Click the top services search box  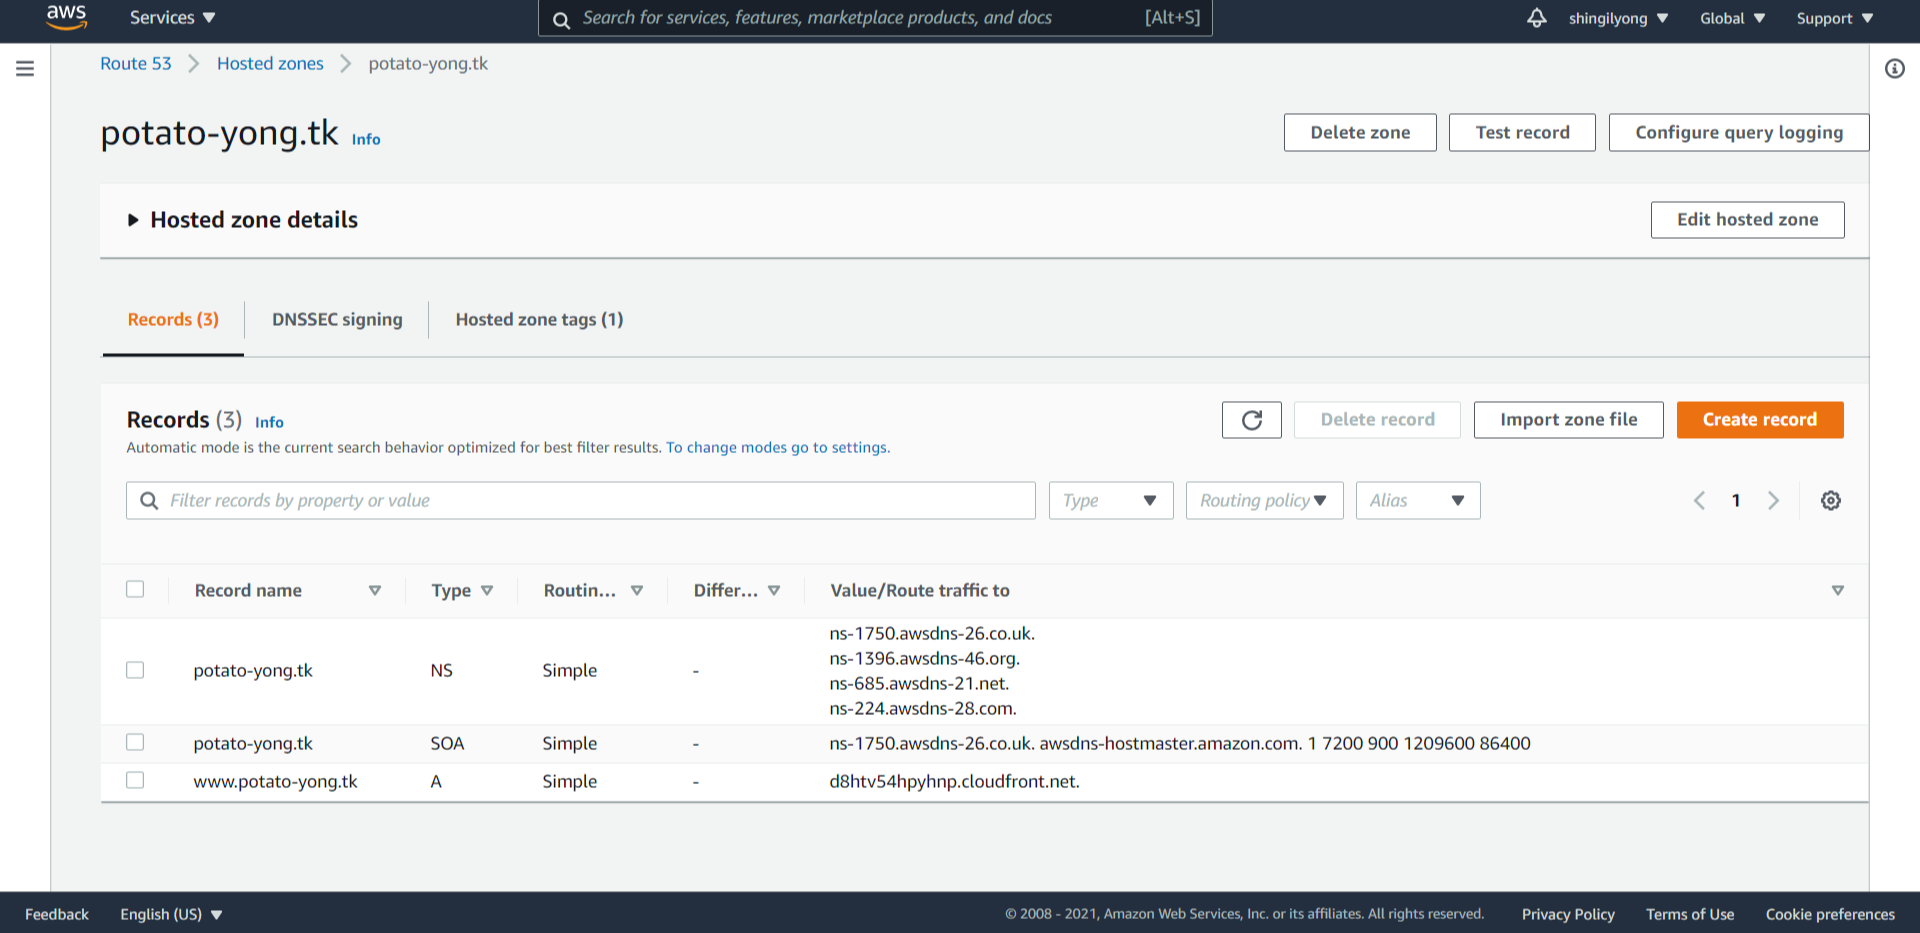[875, 18]
